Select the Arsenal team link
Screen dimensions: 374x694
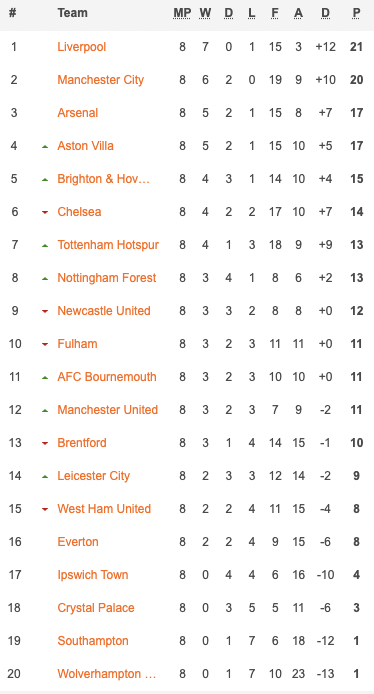(77, 112)
